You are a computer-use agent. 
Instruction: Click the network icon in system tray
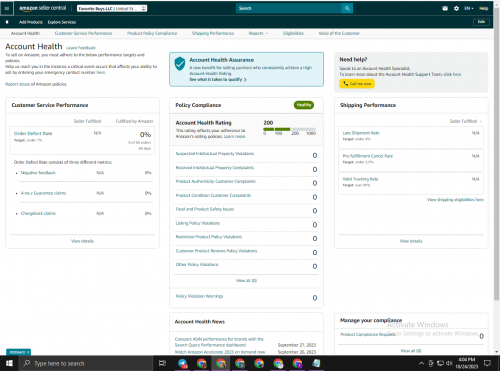(x=440, y=363)
